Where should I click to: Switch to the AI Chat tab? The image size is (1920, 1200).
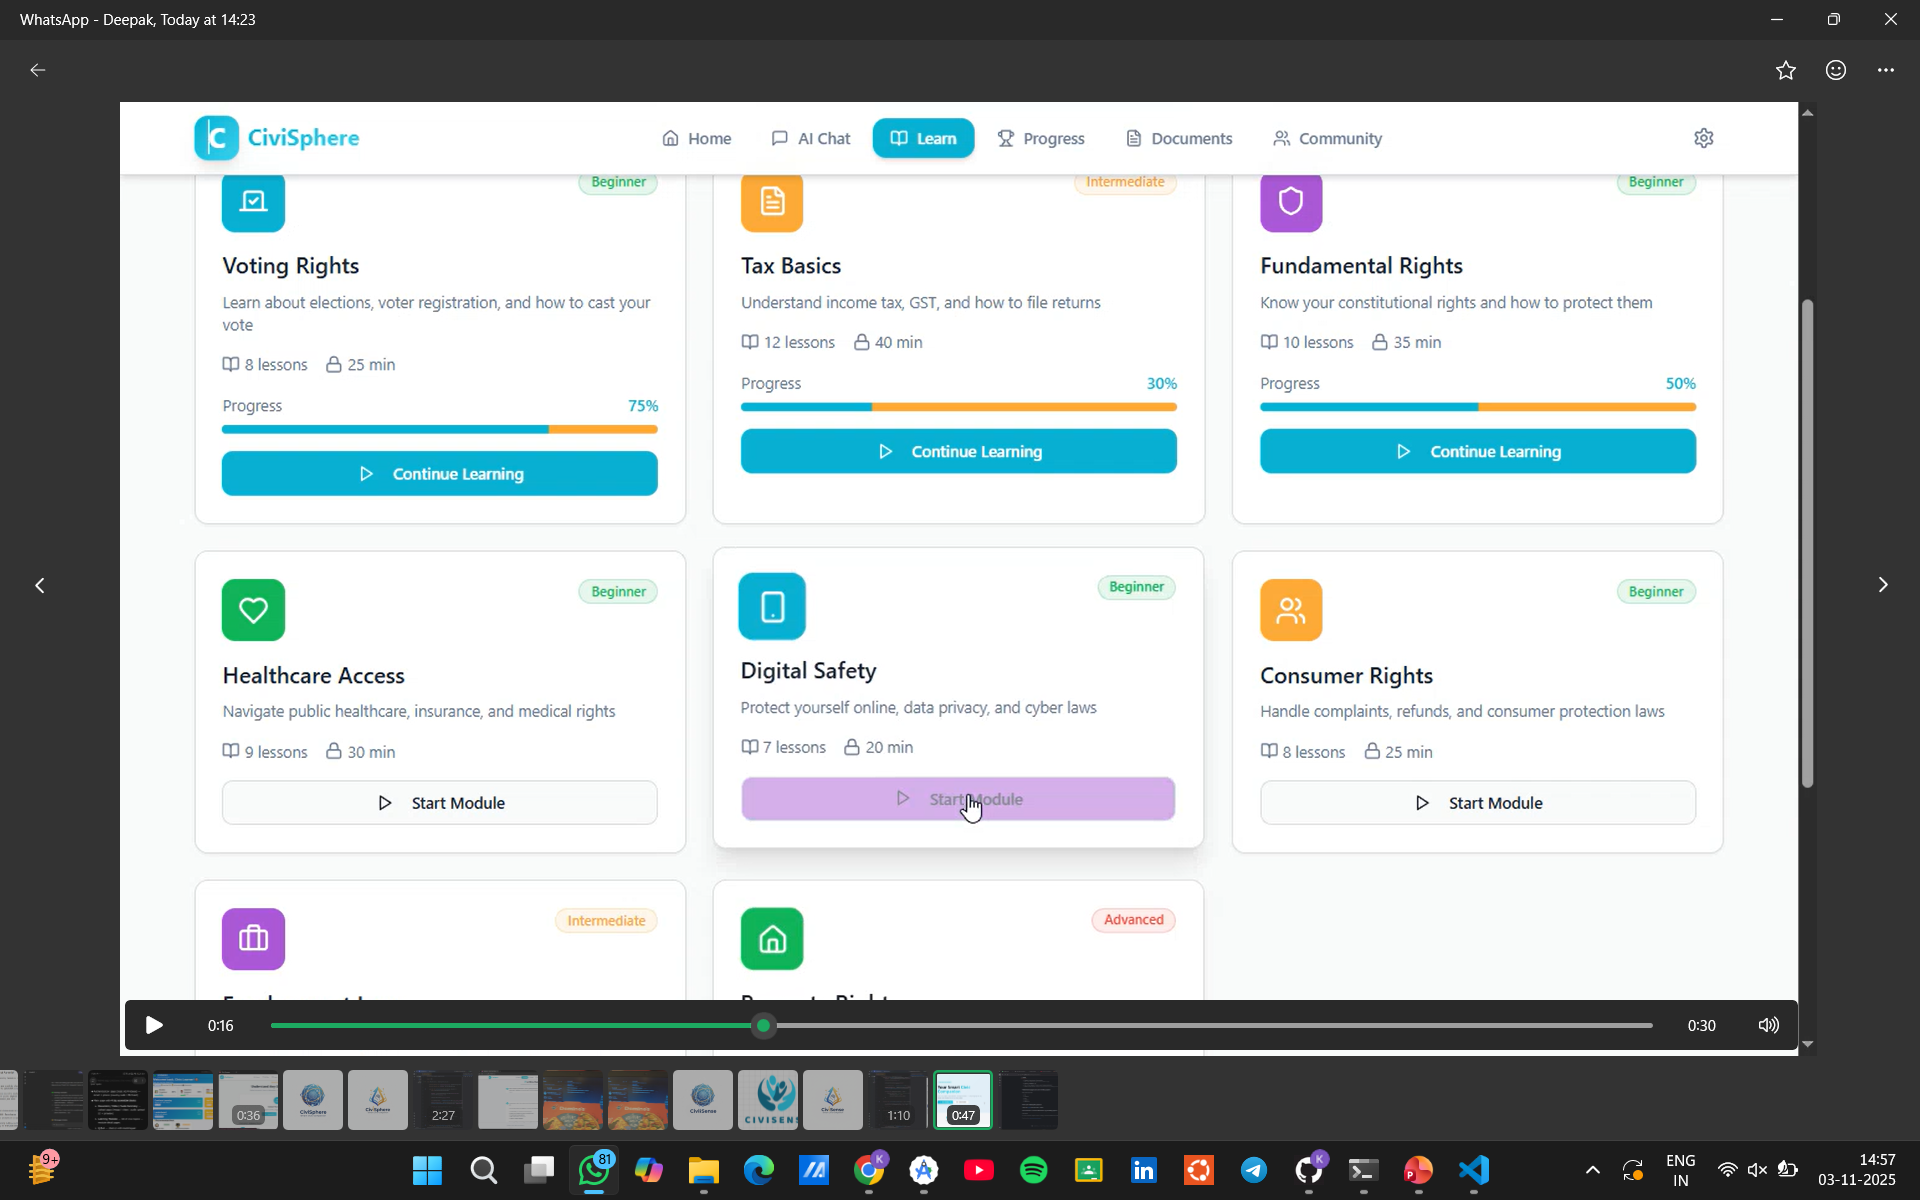pos(811,138)
